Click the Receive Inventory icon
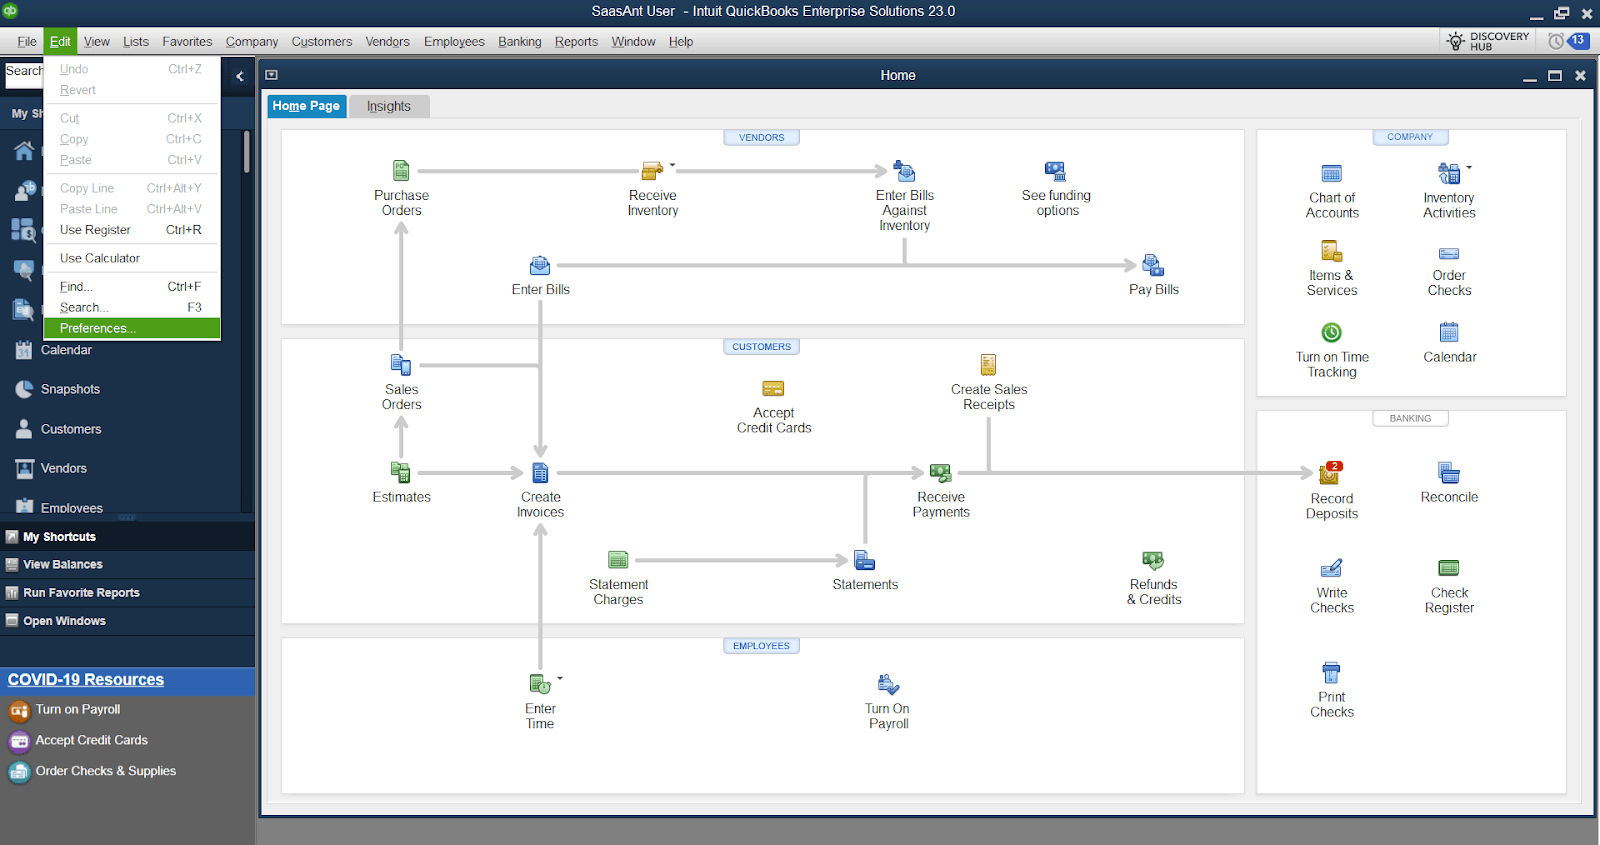1600x845 pixels. point(652,171)
